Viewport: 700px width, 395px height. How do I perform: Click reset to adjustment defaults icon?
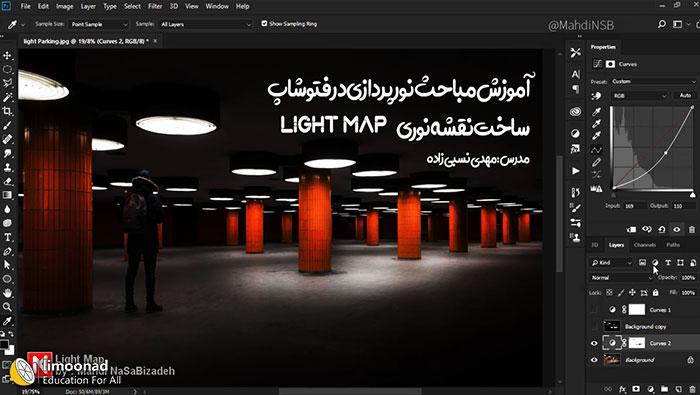tap(662, 229)
